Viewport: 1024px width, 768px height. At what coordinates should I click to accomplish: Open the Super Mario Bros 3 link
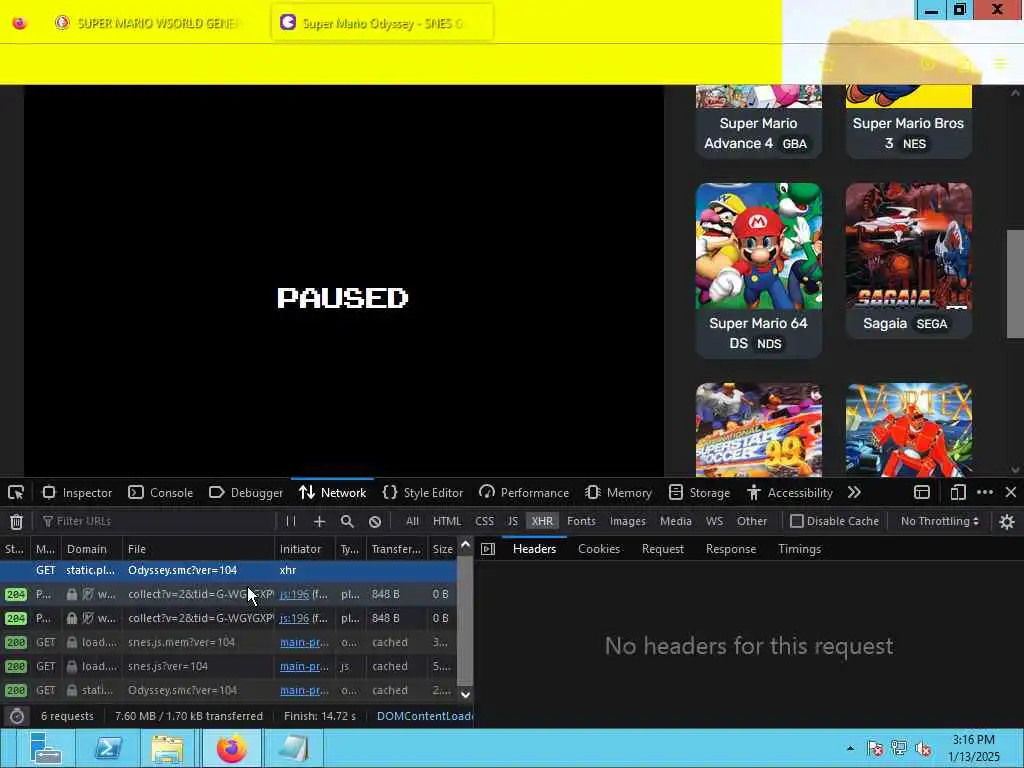pos(908,133)
